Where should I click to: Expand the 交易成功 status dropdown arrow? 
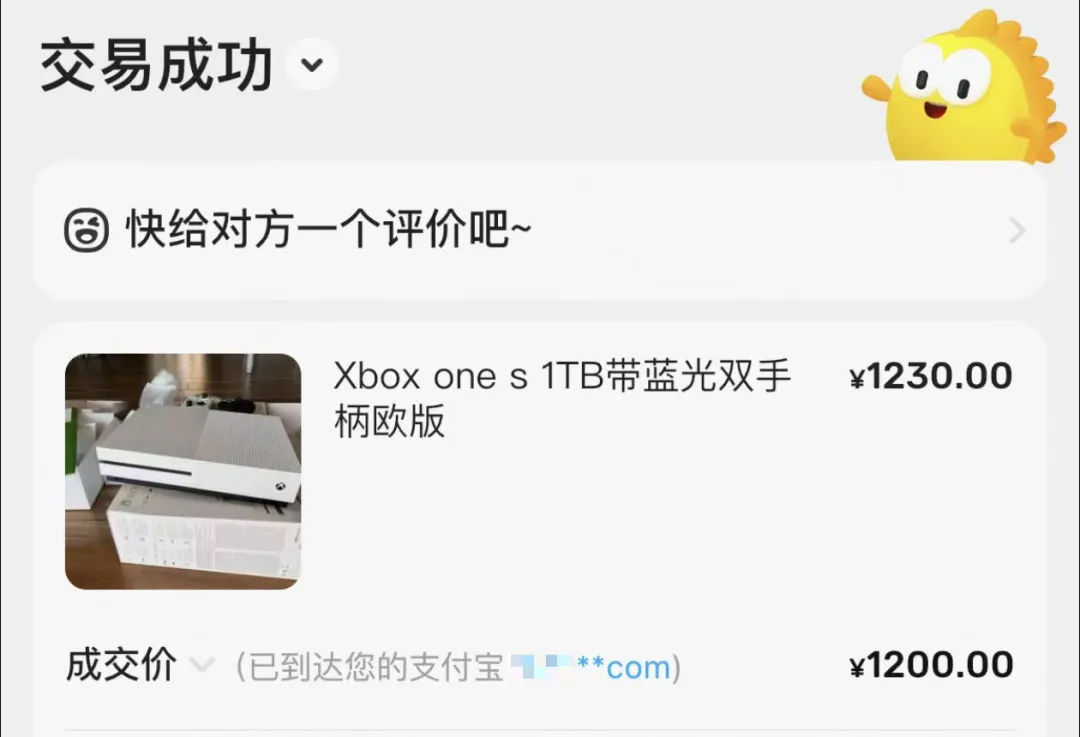tap(312, 65)
